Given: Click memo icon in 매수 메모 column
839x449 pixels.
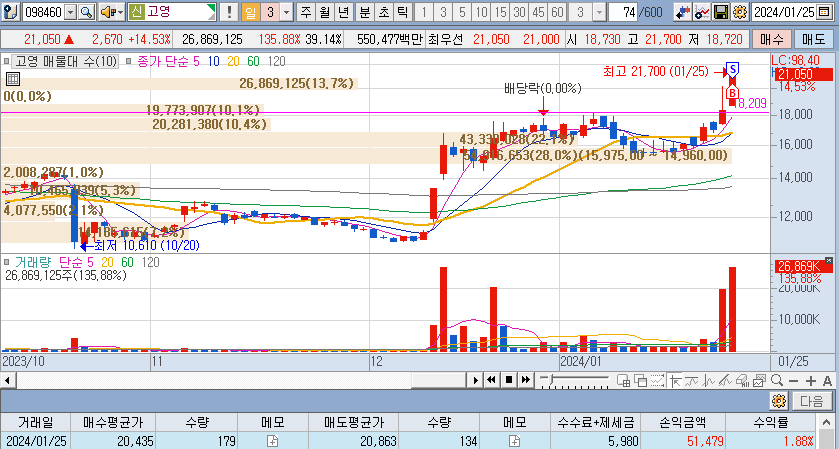Looking at the screenshot, I should coord(273,441).
